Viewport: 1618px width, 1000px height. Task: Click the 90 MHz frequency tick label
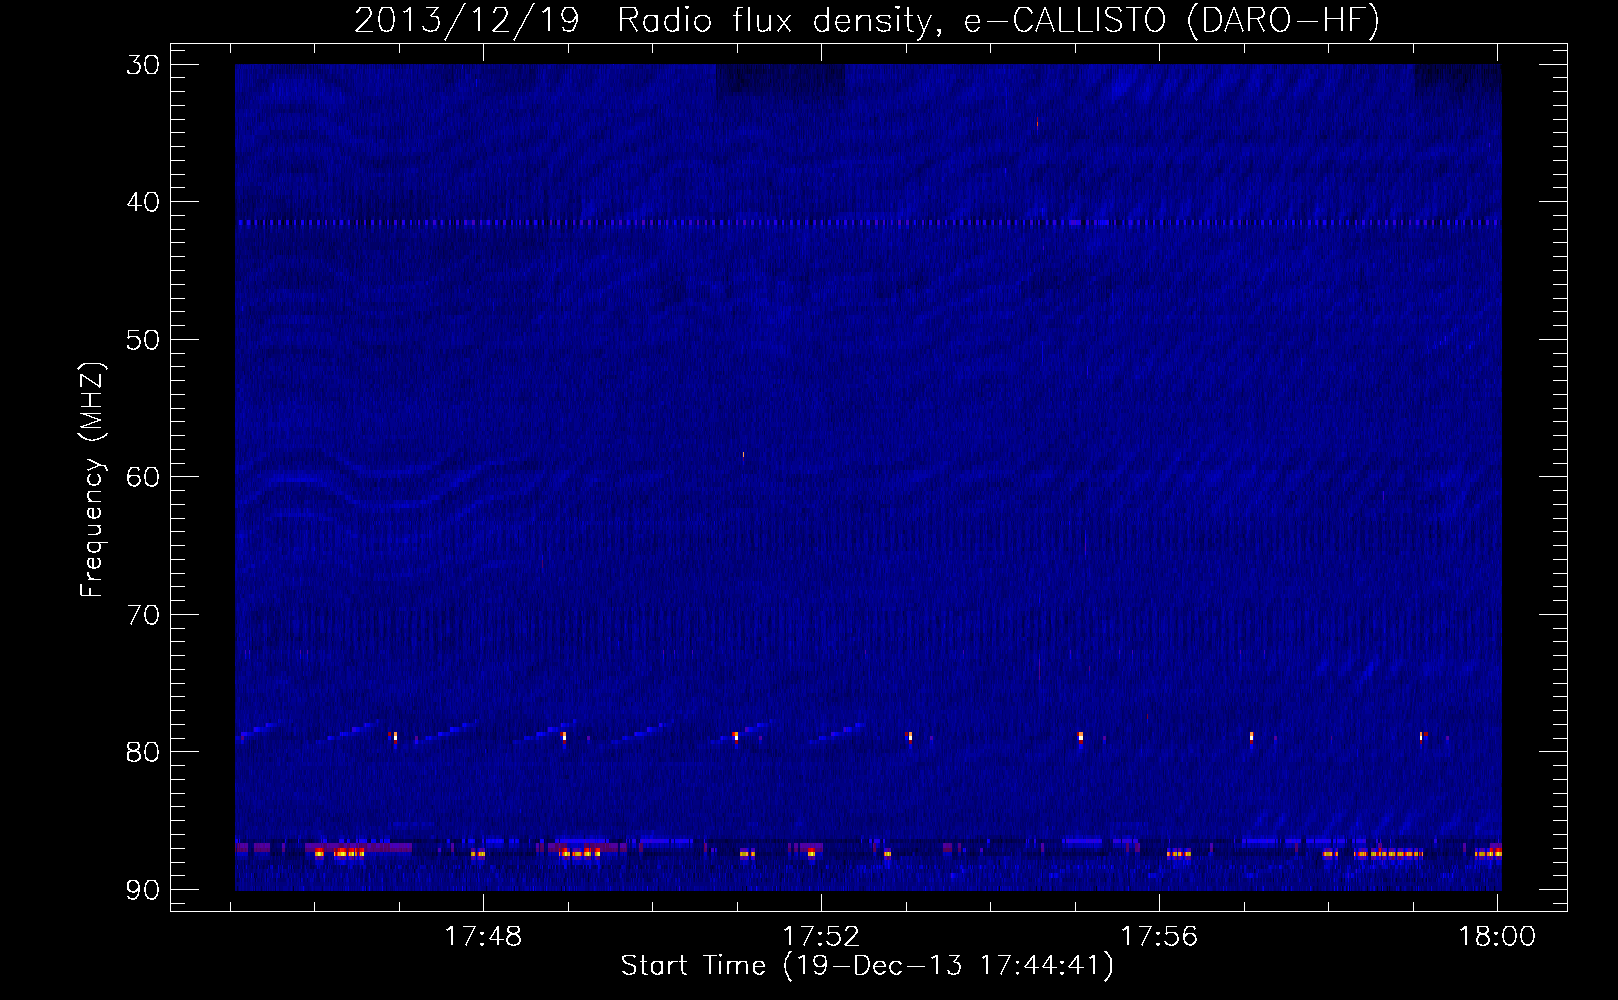(141, 889)
